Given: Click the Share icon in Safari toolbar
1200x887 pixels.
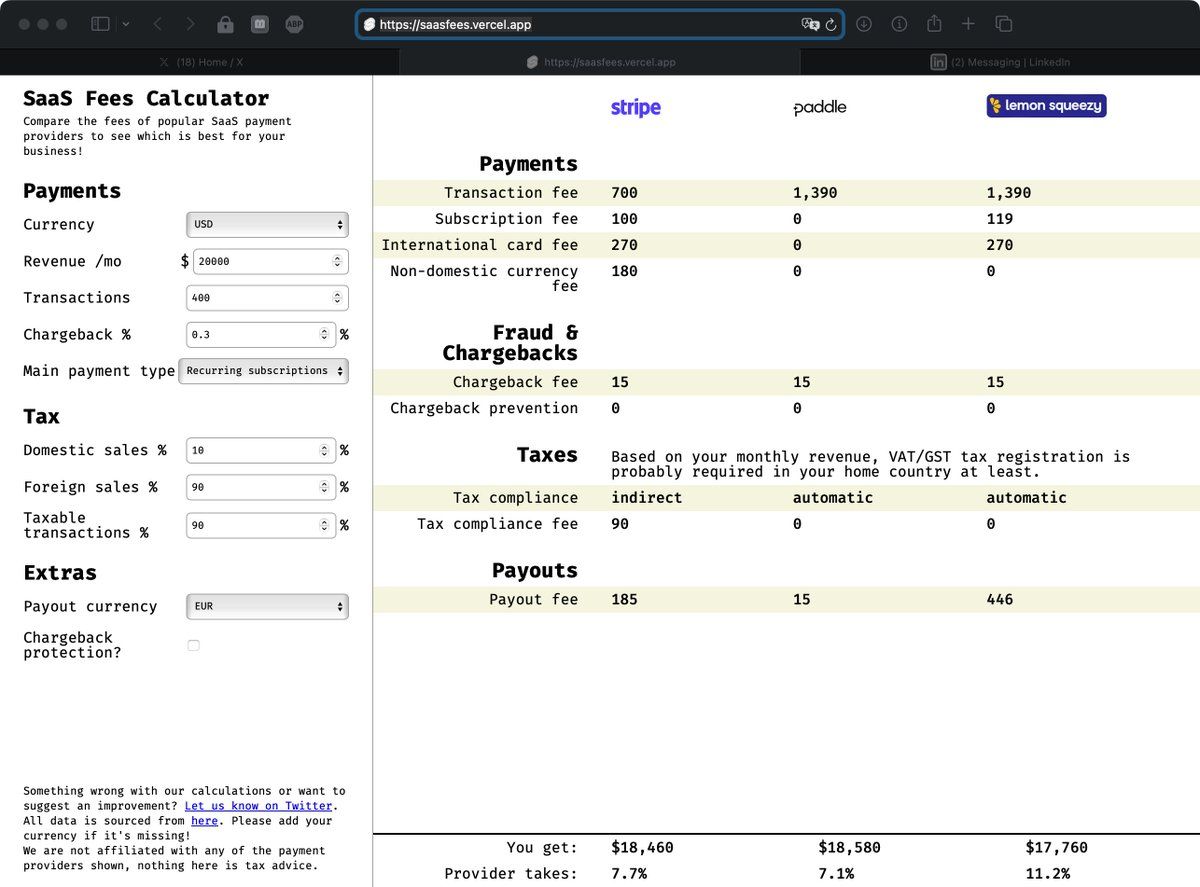Looking at the screenshot, I should tap(934, 24).
